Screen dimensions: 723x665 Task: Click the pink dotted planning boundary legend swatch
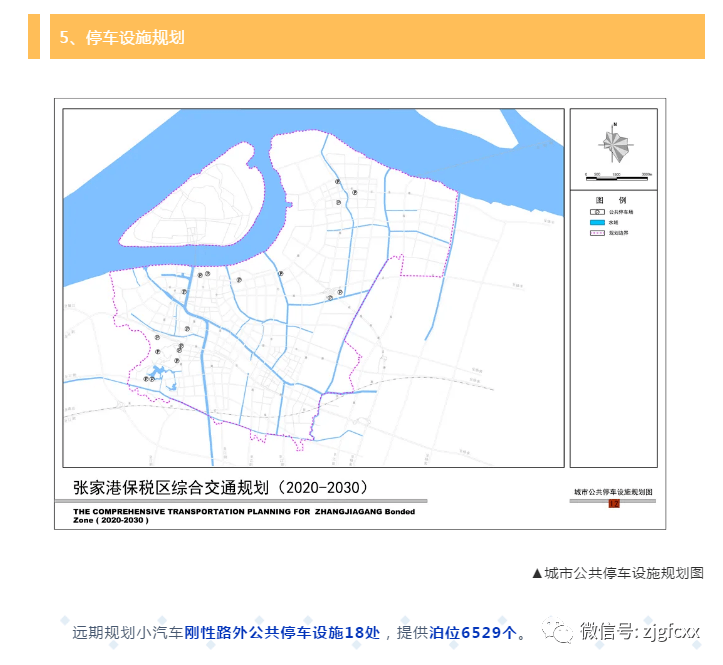tap(597, 233)
